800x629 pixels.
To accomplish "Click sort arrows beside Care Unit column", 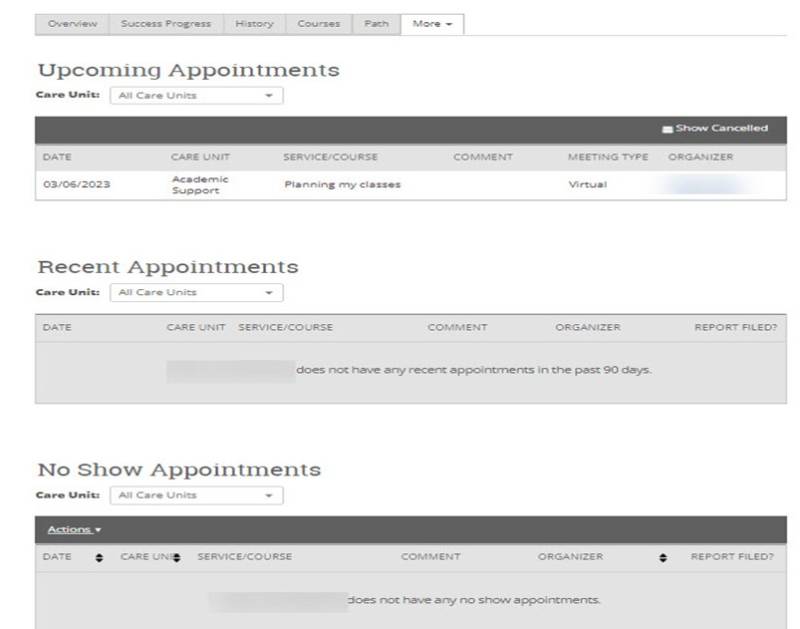I will point(176,557).
